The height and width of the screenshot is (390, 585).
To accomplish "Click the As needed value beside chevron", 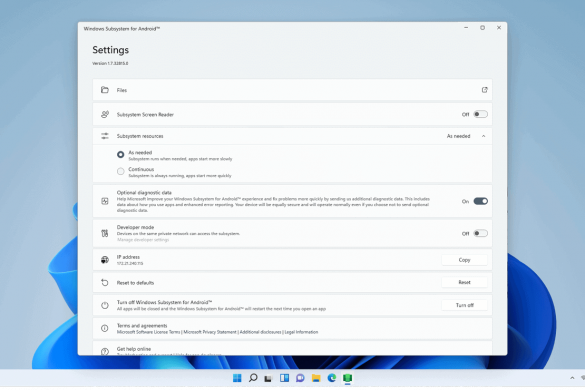I will point(459,136).
